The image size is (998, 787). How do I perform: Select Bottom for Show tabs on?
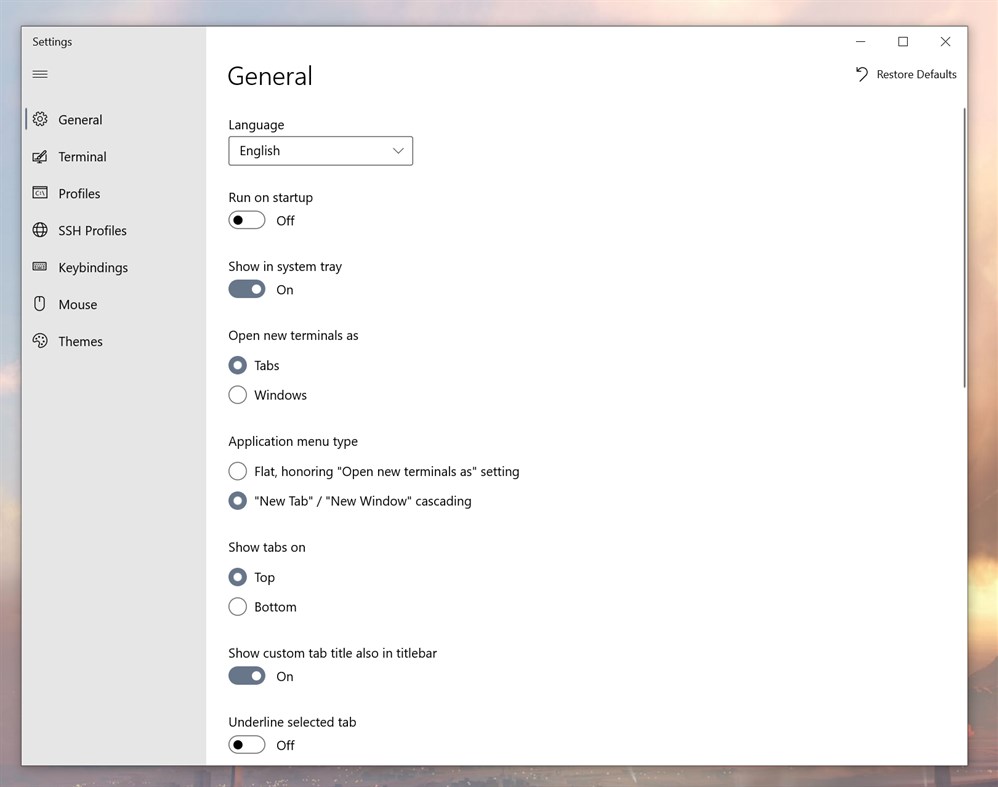click(237, 607)
